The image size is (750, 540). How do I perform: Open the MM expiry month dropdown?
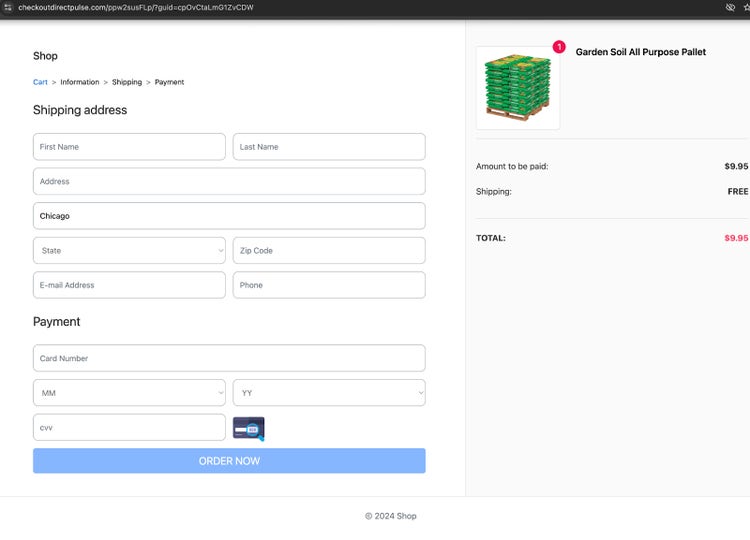point(129,393)
